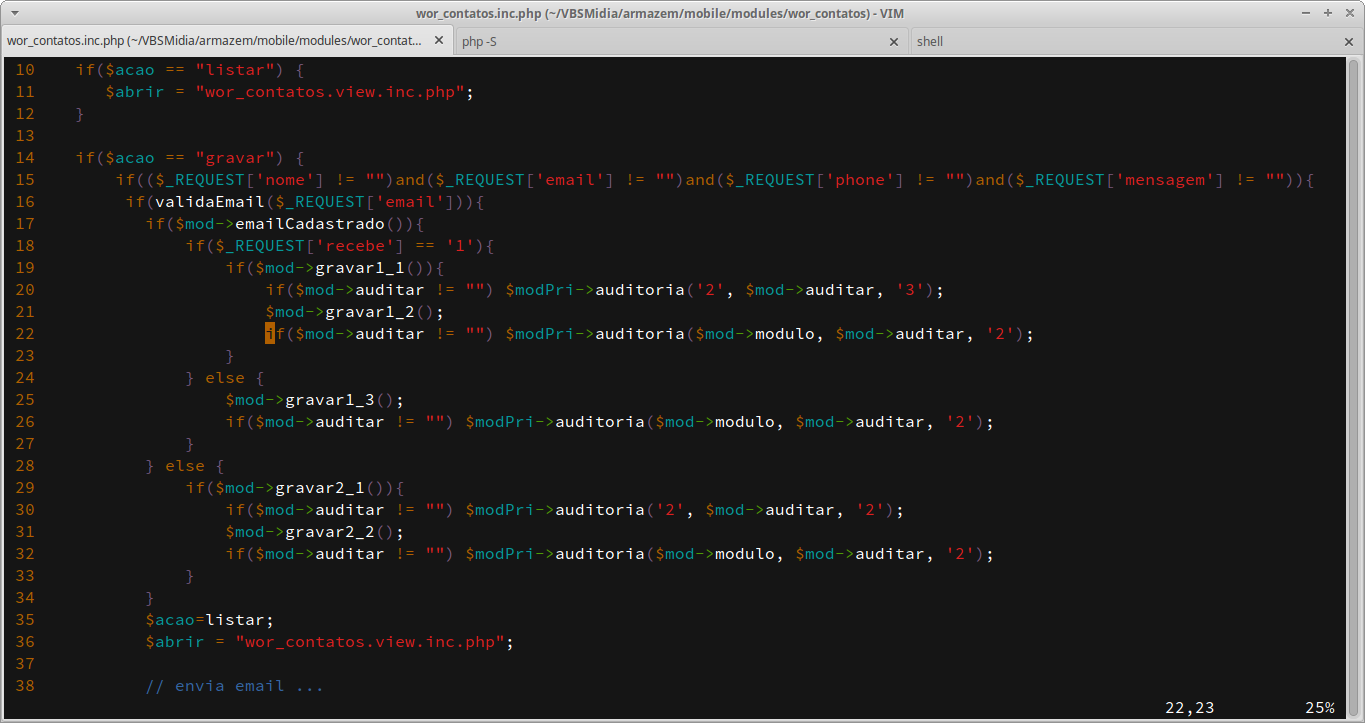Click gravar1_1 method on line 19

[x=360, y=268]
